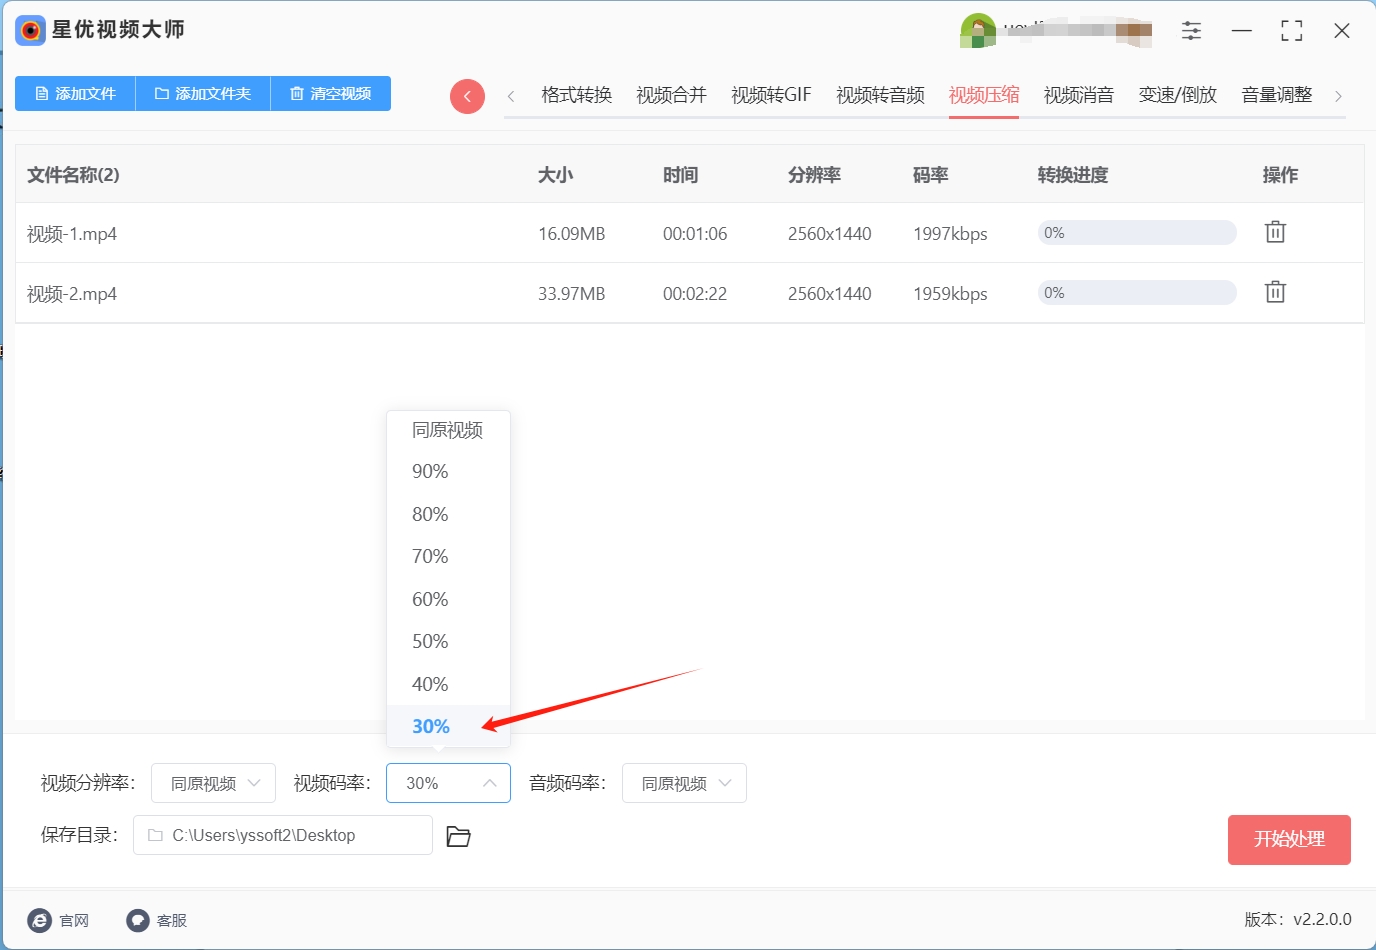Maximize the application window
The width and height of the screenshot is (1376, 950).
coord(1291,31)
